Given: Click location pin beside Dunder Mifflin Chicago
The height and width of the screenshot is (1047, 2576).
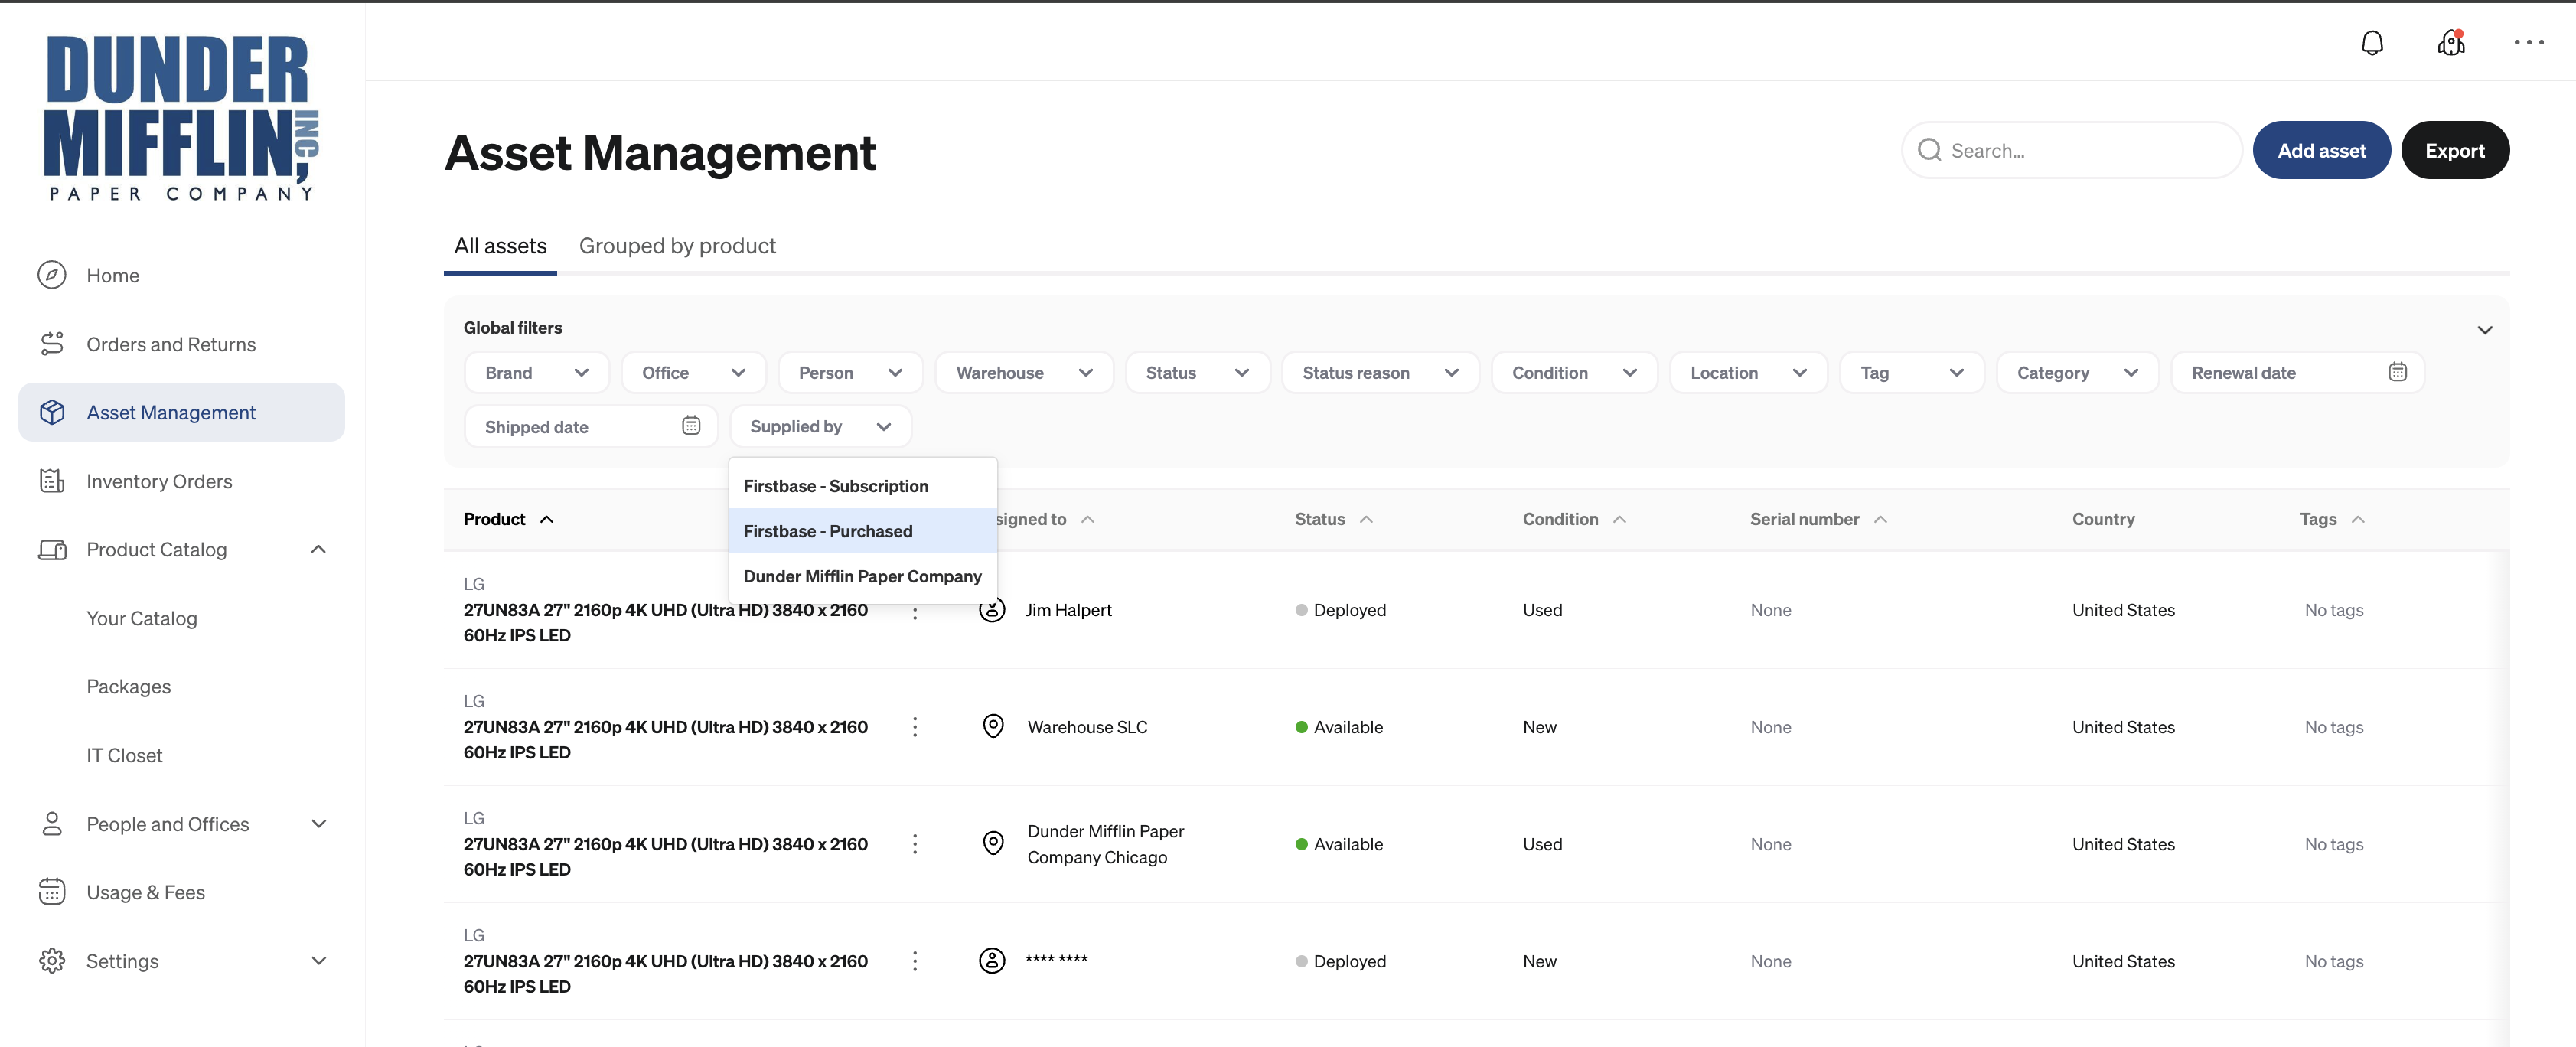Looking at the screenshot, I should pyautogui.click(x=993, y=843).
